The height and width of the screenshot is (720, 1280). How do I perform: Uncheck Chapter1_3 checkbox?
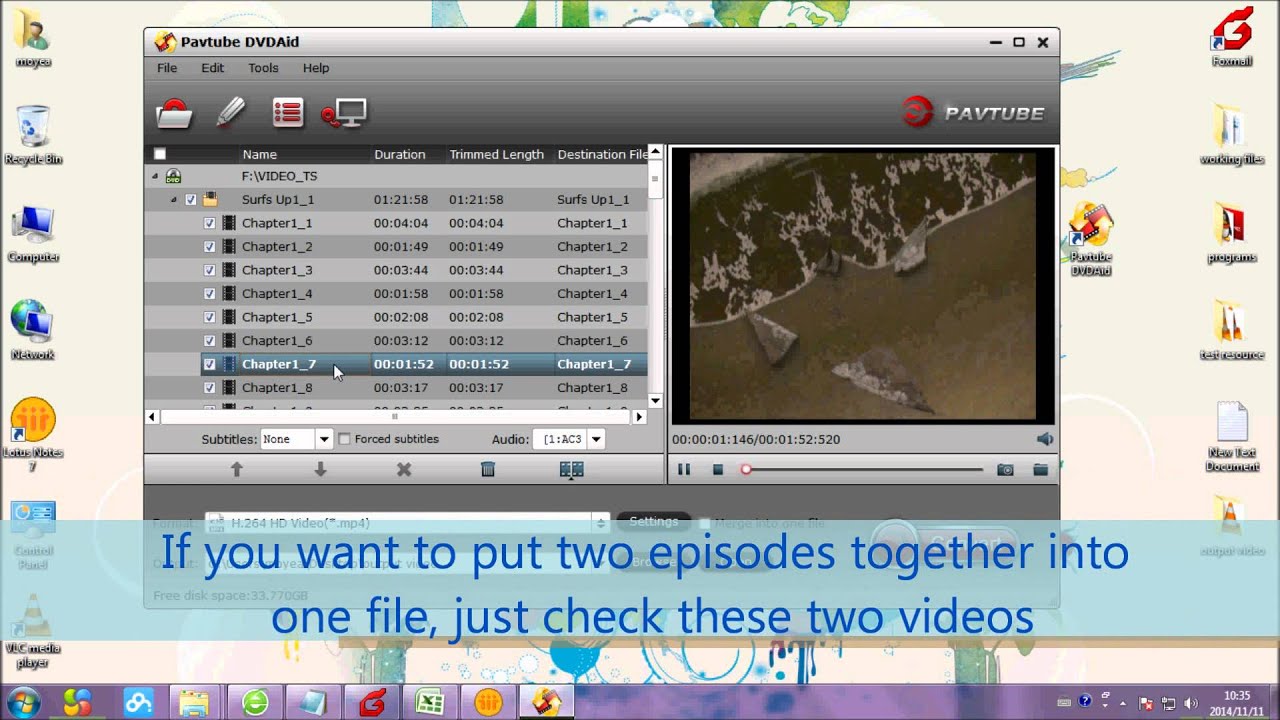[209, 270]
